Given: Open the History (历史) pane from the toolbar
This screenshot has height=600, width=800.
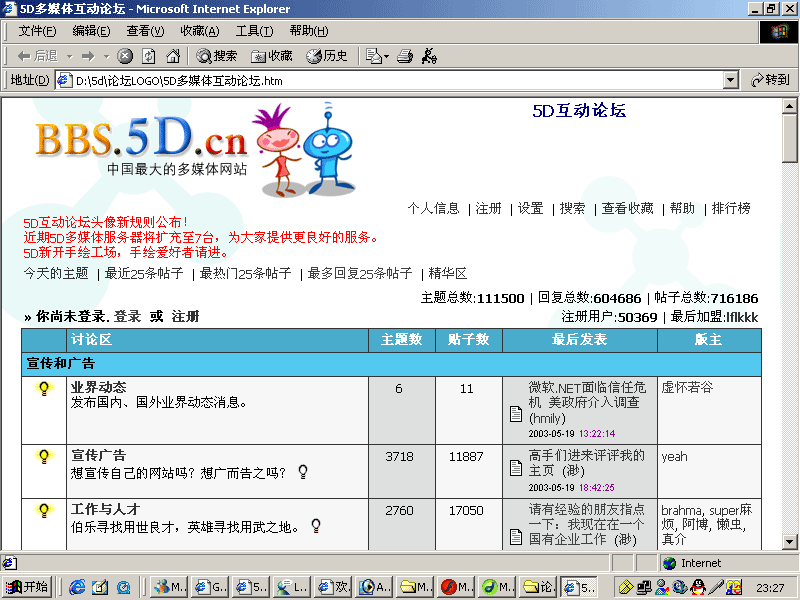Looking at the screenshot, I should click(327, 56).
